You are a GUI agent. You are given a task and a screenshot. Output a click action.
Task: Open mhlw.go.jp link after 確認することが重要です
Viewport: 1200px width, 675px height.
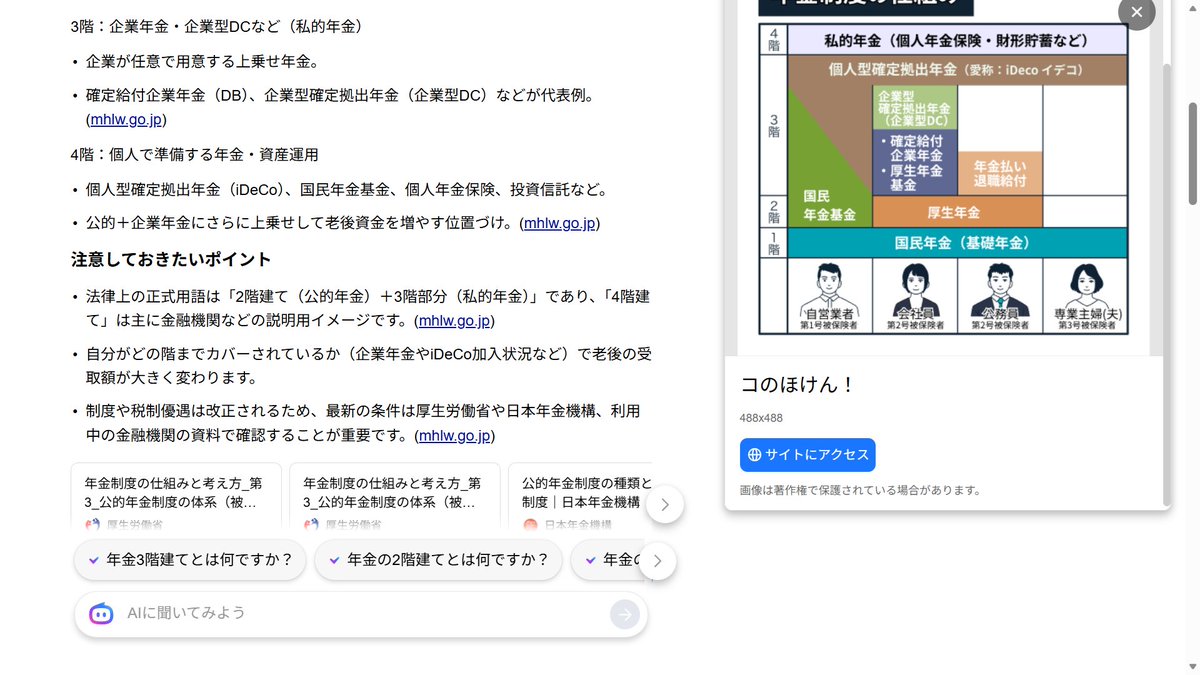pos(454,436)
